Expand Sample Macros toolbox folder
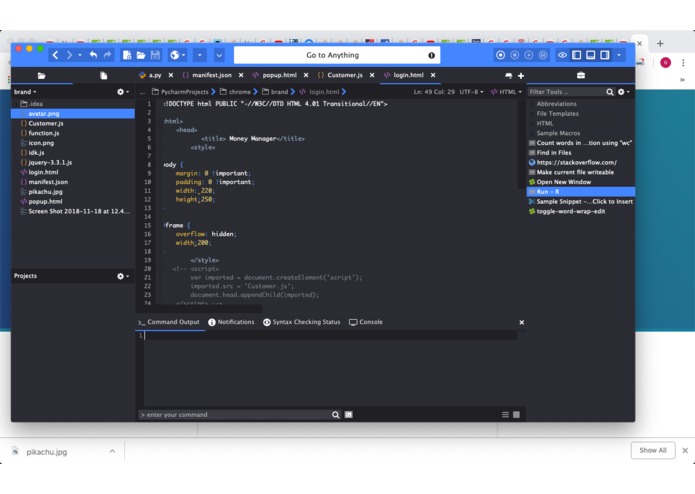695x494 pixels. [532, 133]
